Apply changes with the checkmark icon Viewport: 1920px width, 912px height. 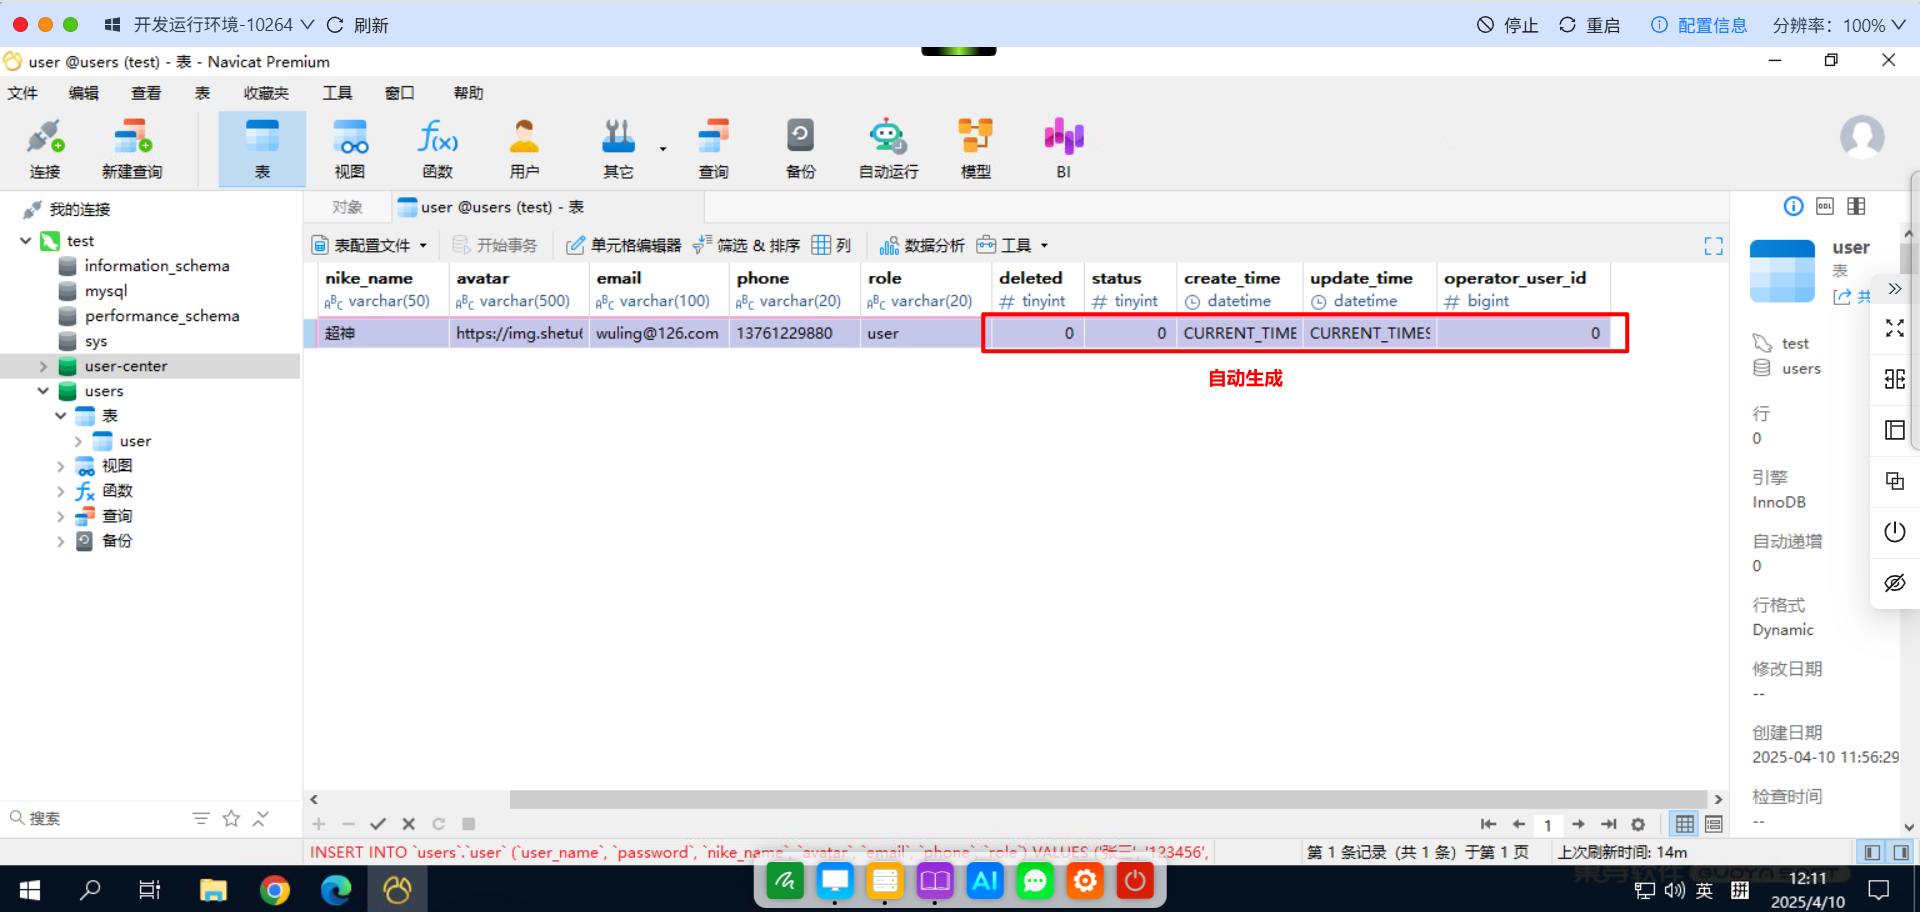click(378, 824)
